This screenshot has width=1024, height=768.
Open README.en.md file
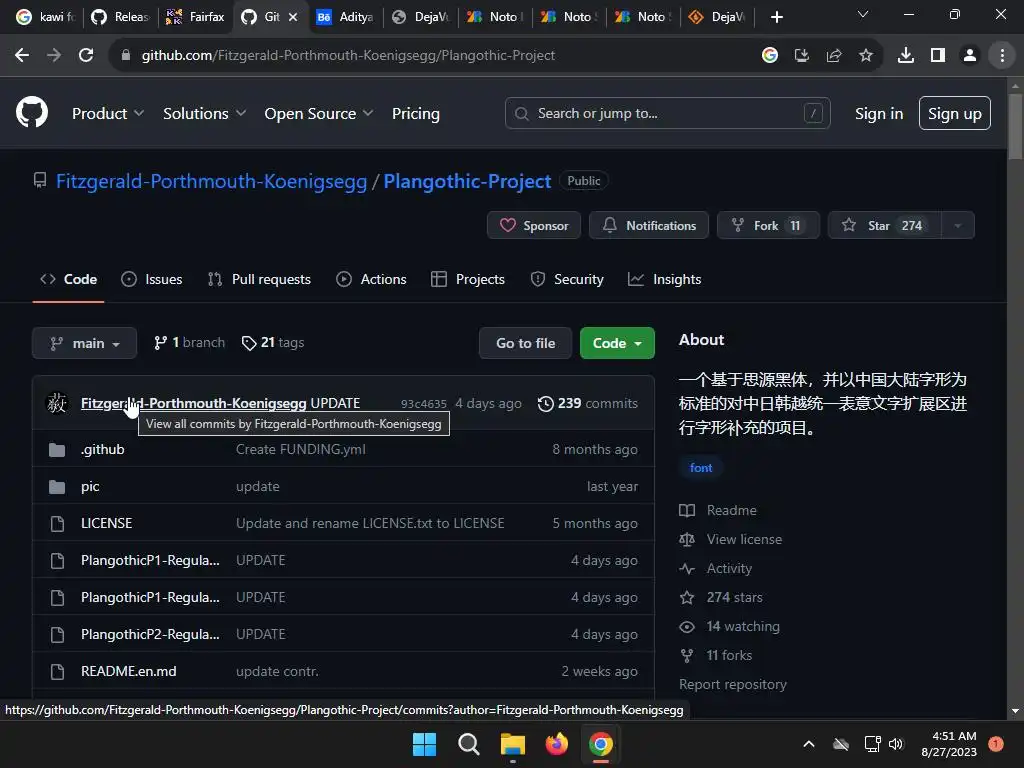tap(129, 671)
